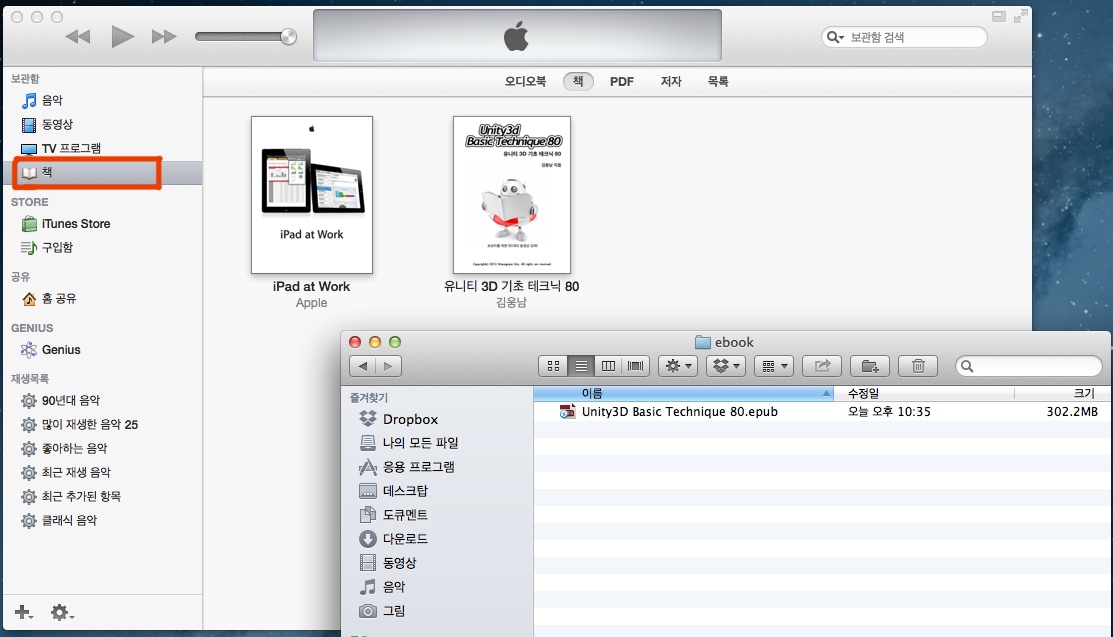This screenshot has height=637, width=1113.
Task: Open iTunes Store from the sidebar
Action: coord(76,224)
